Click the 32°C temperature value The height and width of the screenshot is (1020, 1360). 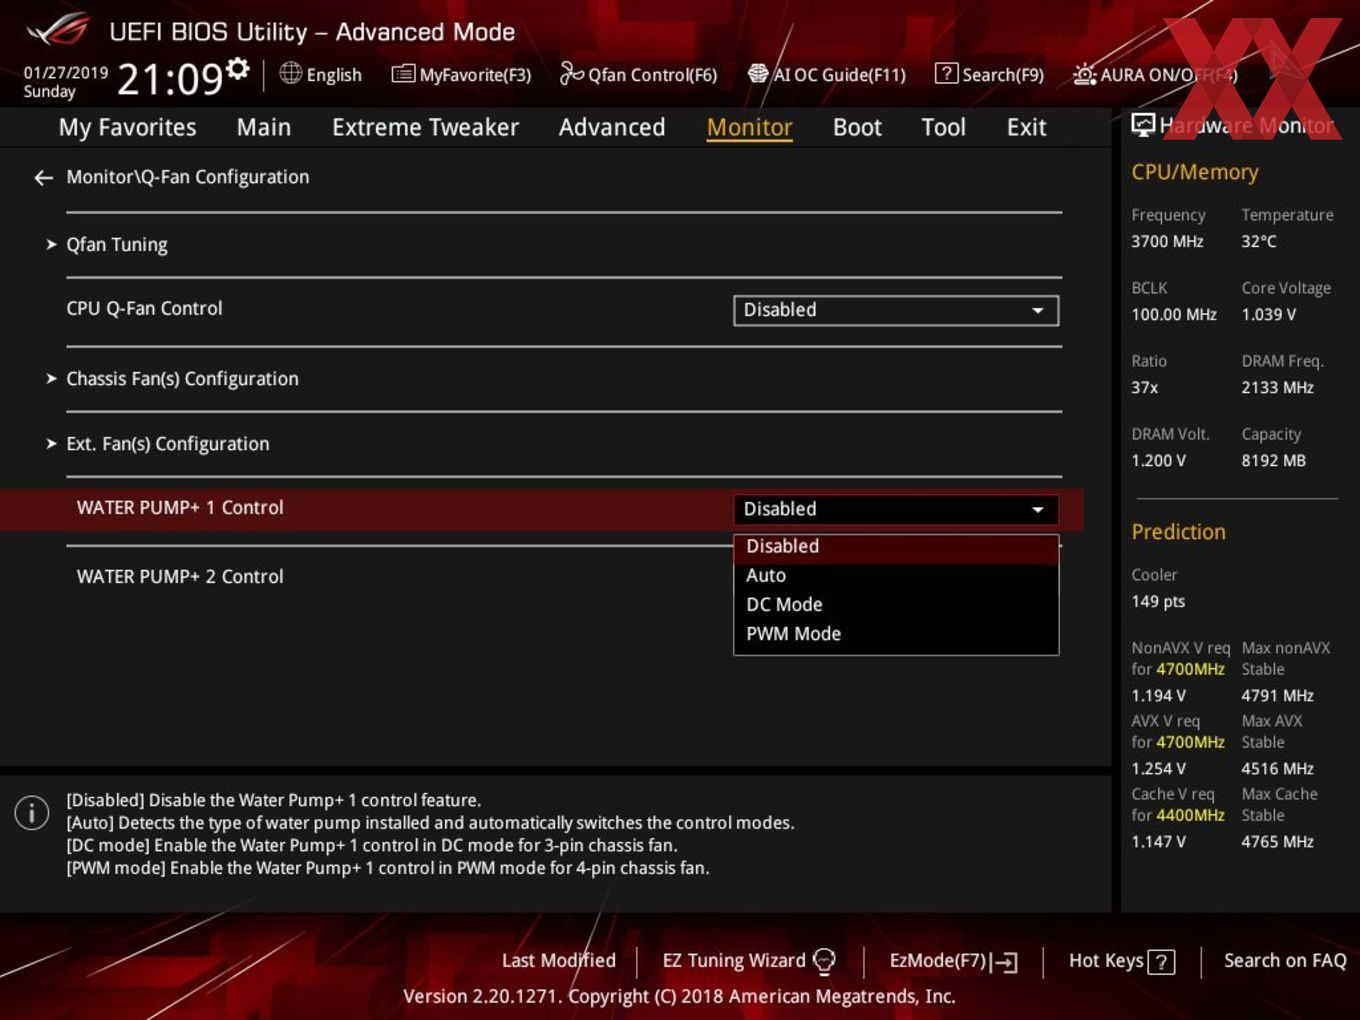(1259, 242)
